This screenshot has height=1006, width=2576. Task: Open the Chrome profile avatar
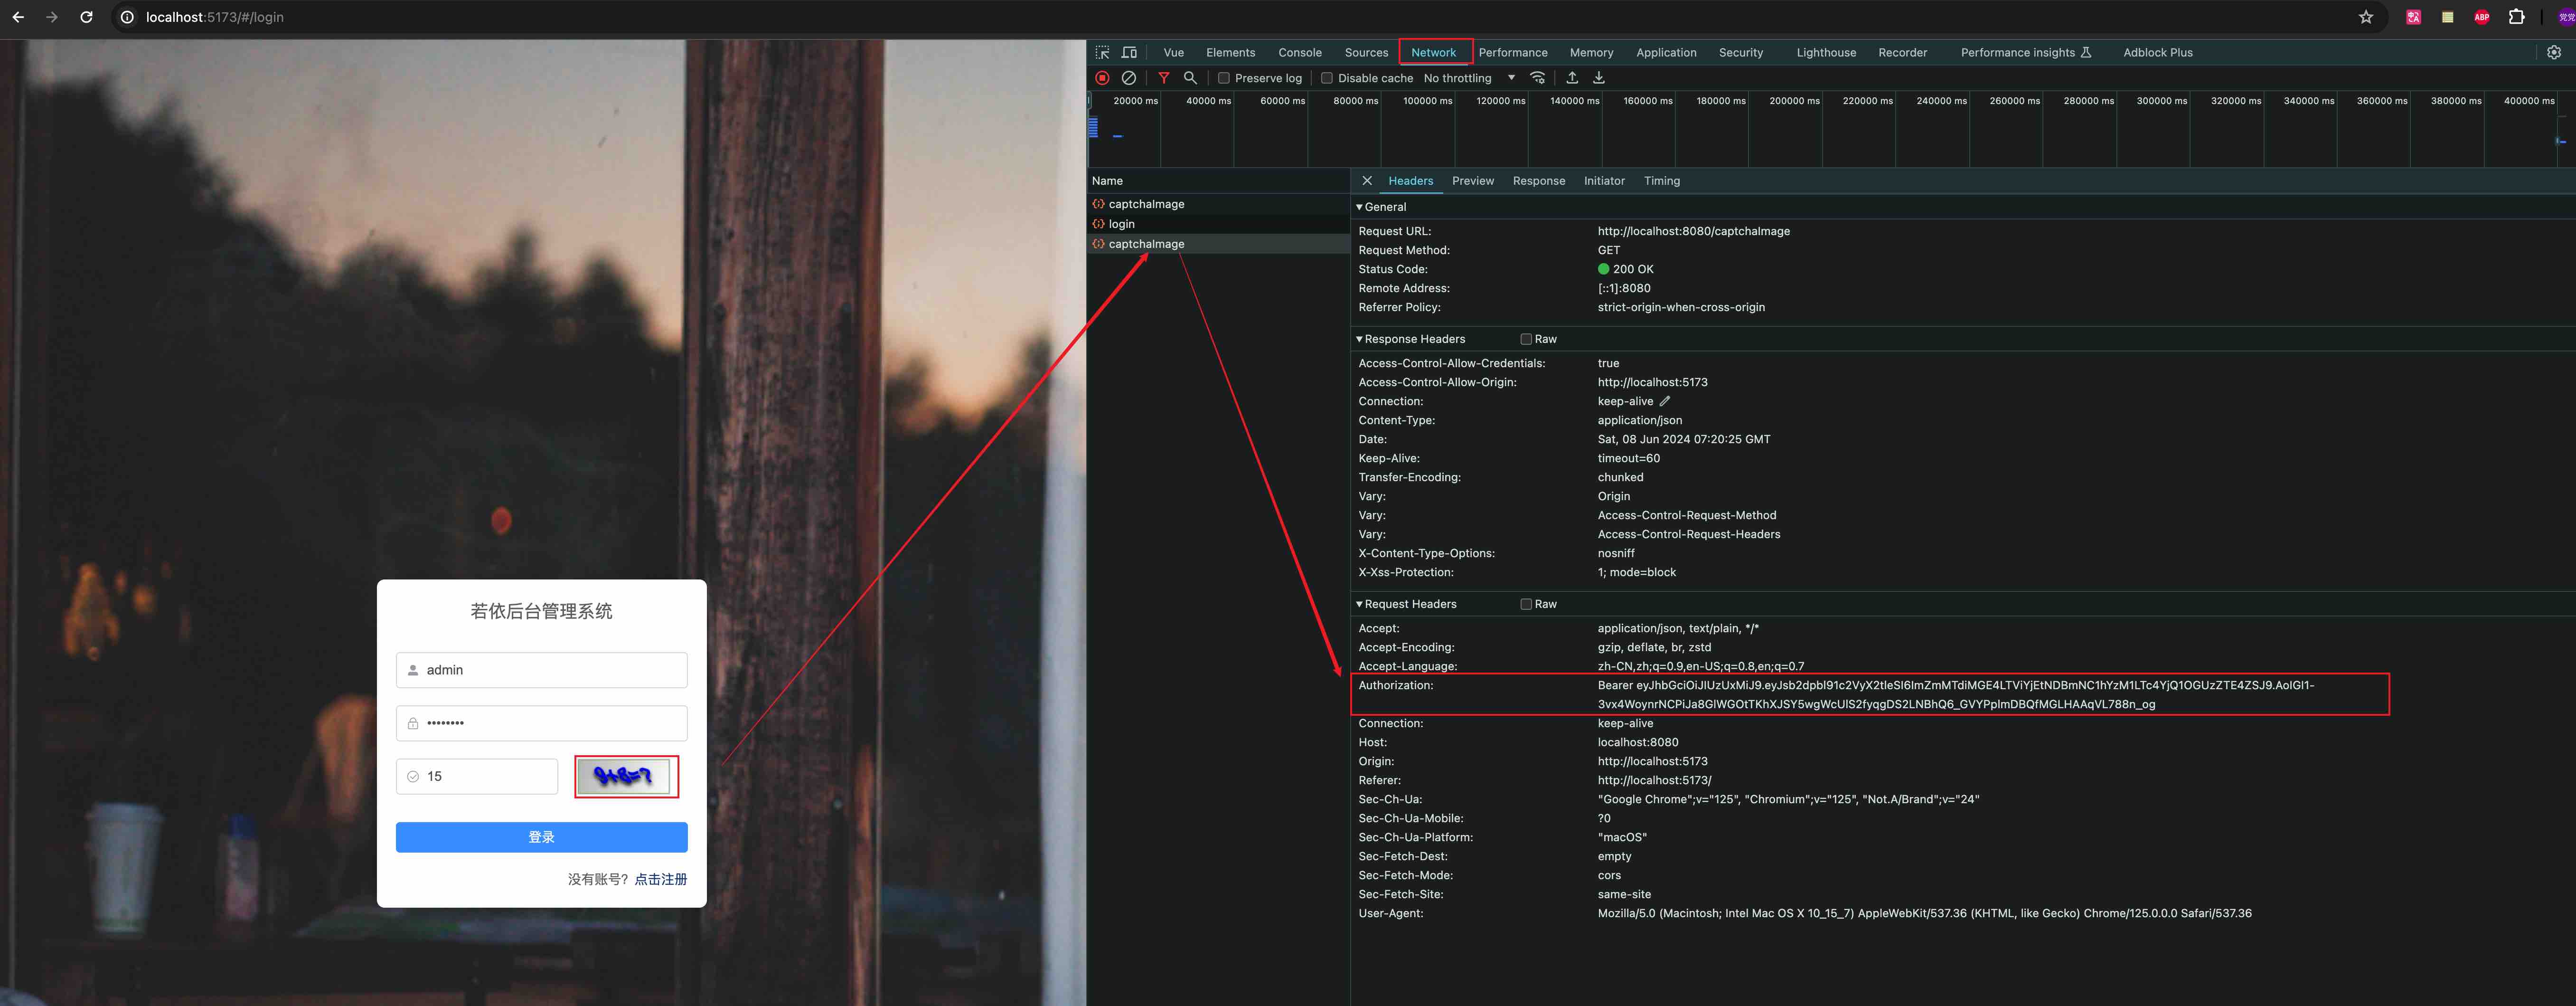[x=2566, y=17]
